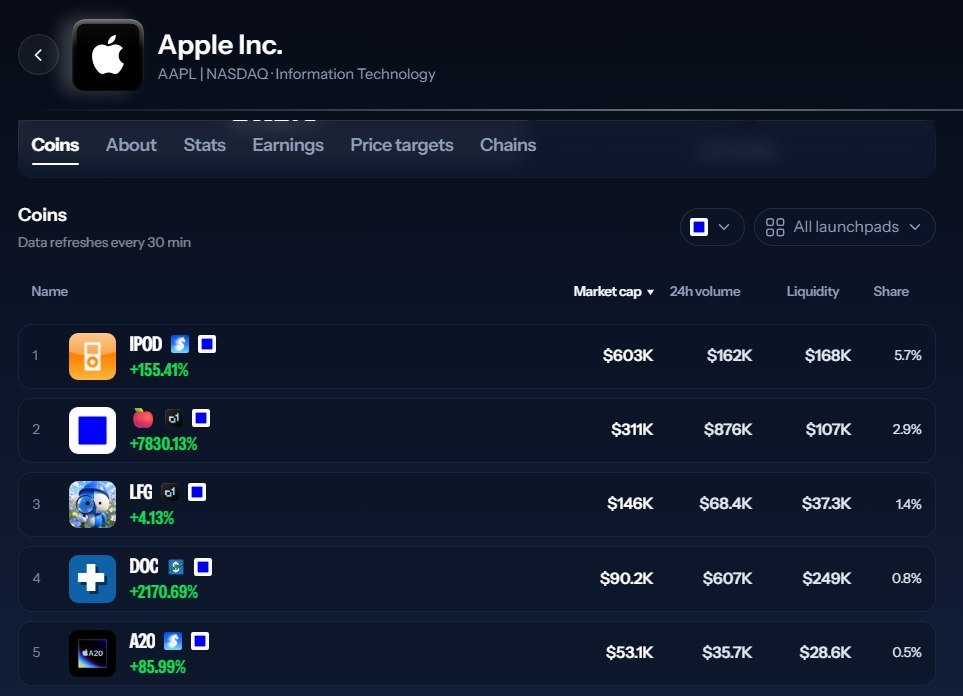
Task: Click the DOC coin plus icon
Action: pyautogui.click(x=92, y=579)
